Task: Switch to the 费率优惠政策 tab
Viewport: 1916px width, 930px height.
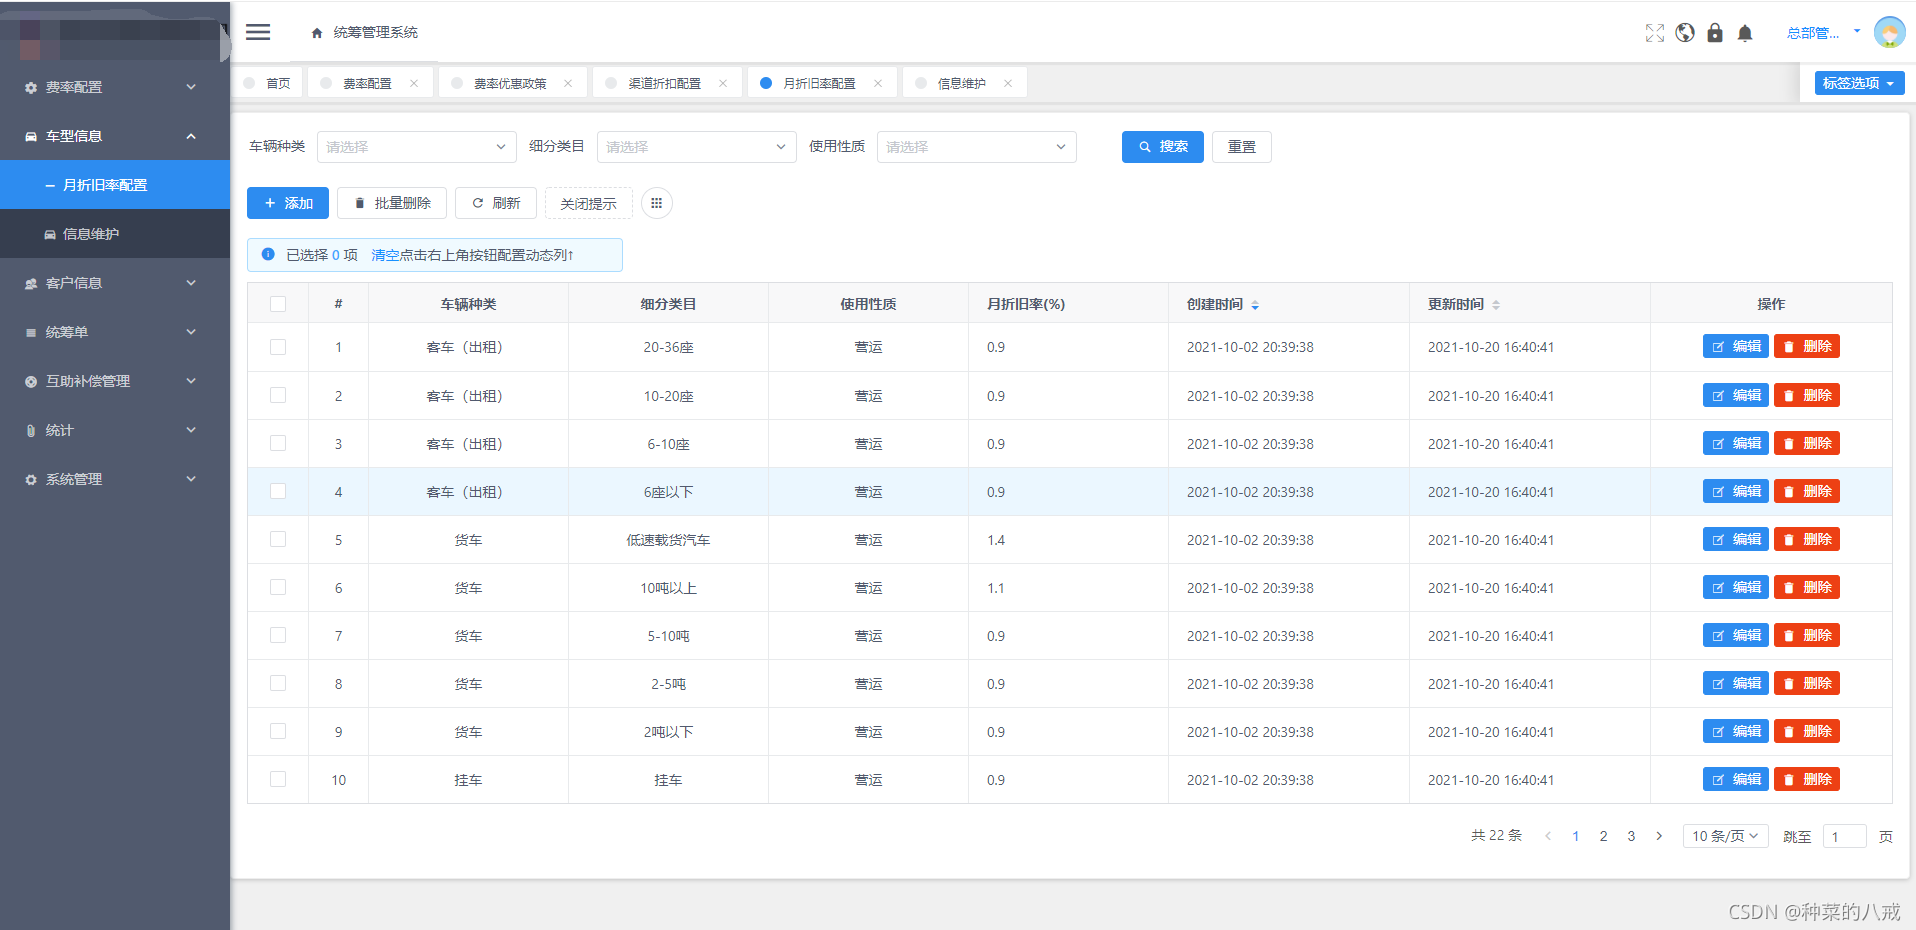Action: [510, 83]
